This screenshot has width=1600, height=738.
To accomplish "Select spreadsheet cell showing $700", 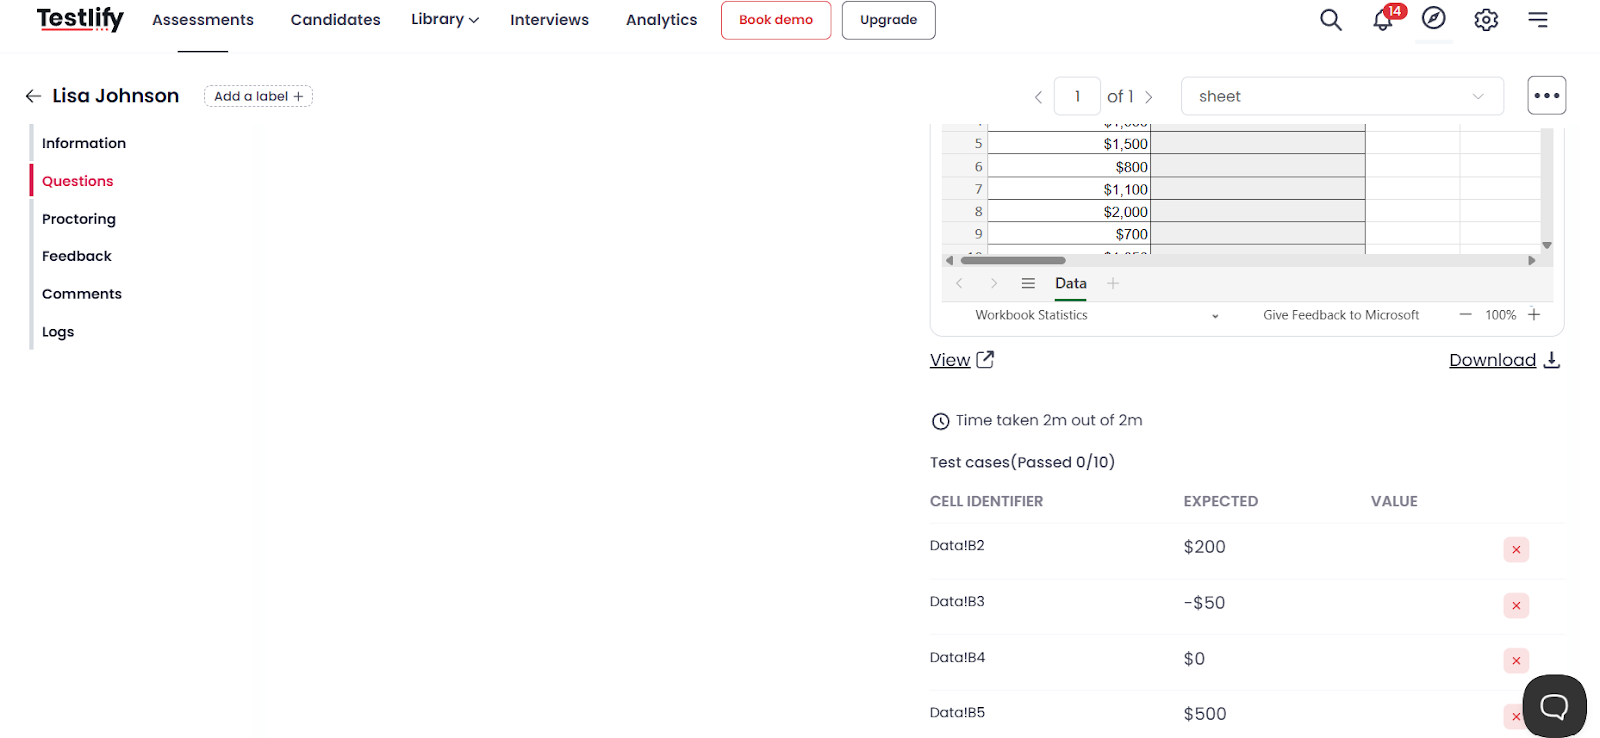I will pos(1069,234).
